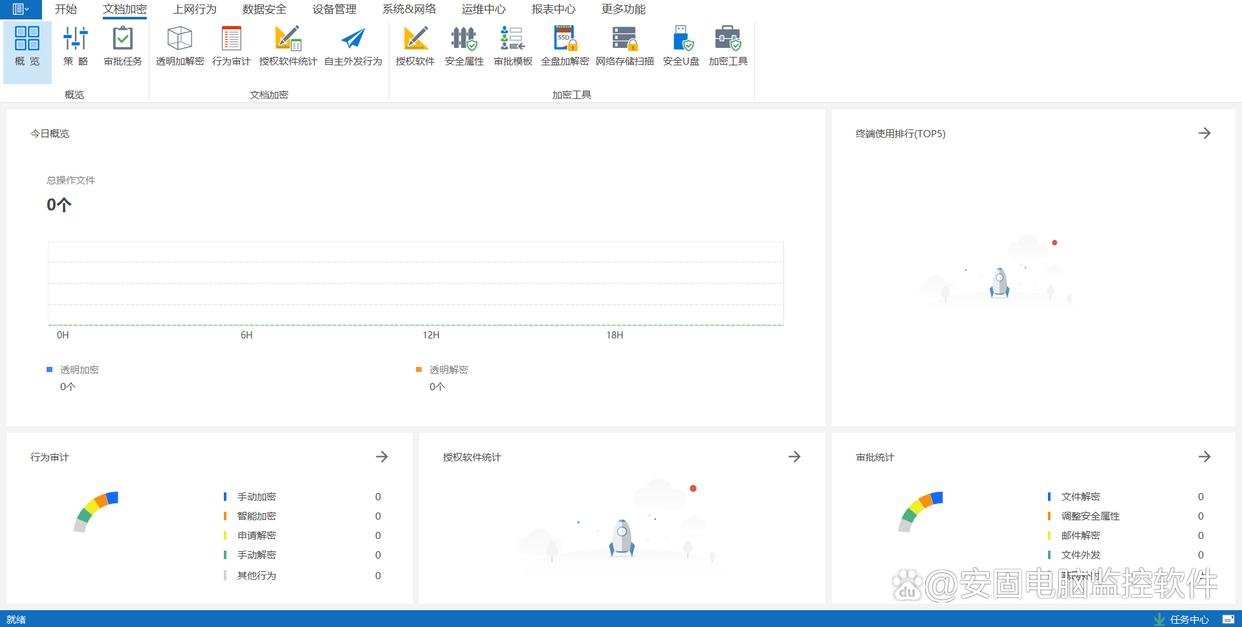The height and width of the screenshot is (627, 1242).
Task: Expand the 终端使用排行(TOP5) panel arrow
Action: tap(1204, 133)
